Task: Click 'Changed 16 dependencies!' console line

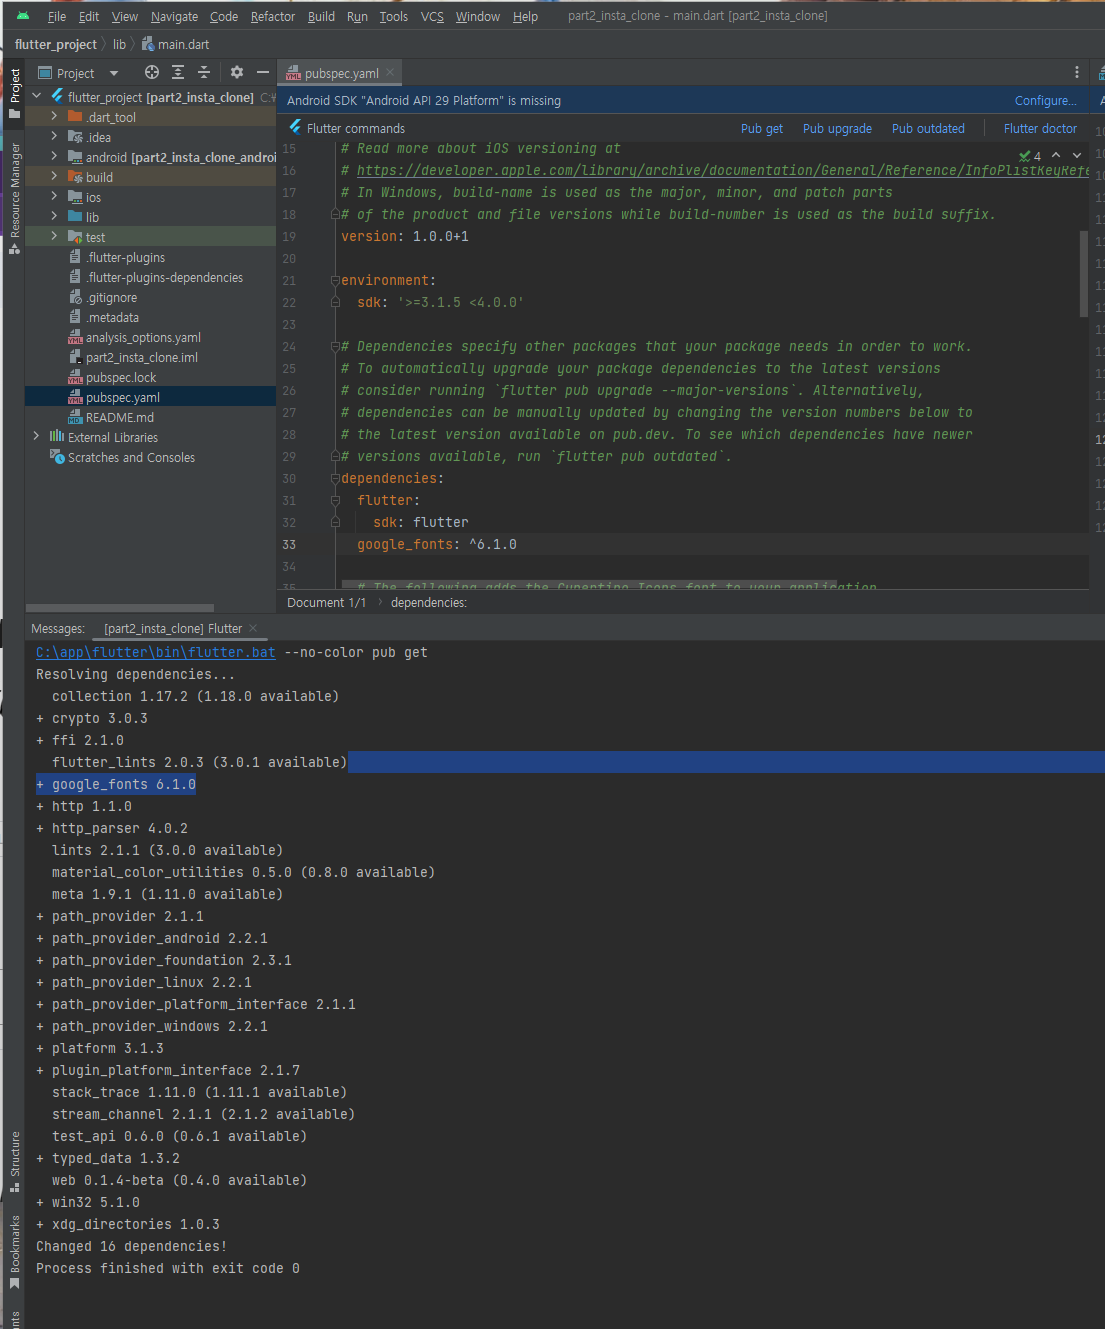Action: click(x=131, y=1246)
